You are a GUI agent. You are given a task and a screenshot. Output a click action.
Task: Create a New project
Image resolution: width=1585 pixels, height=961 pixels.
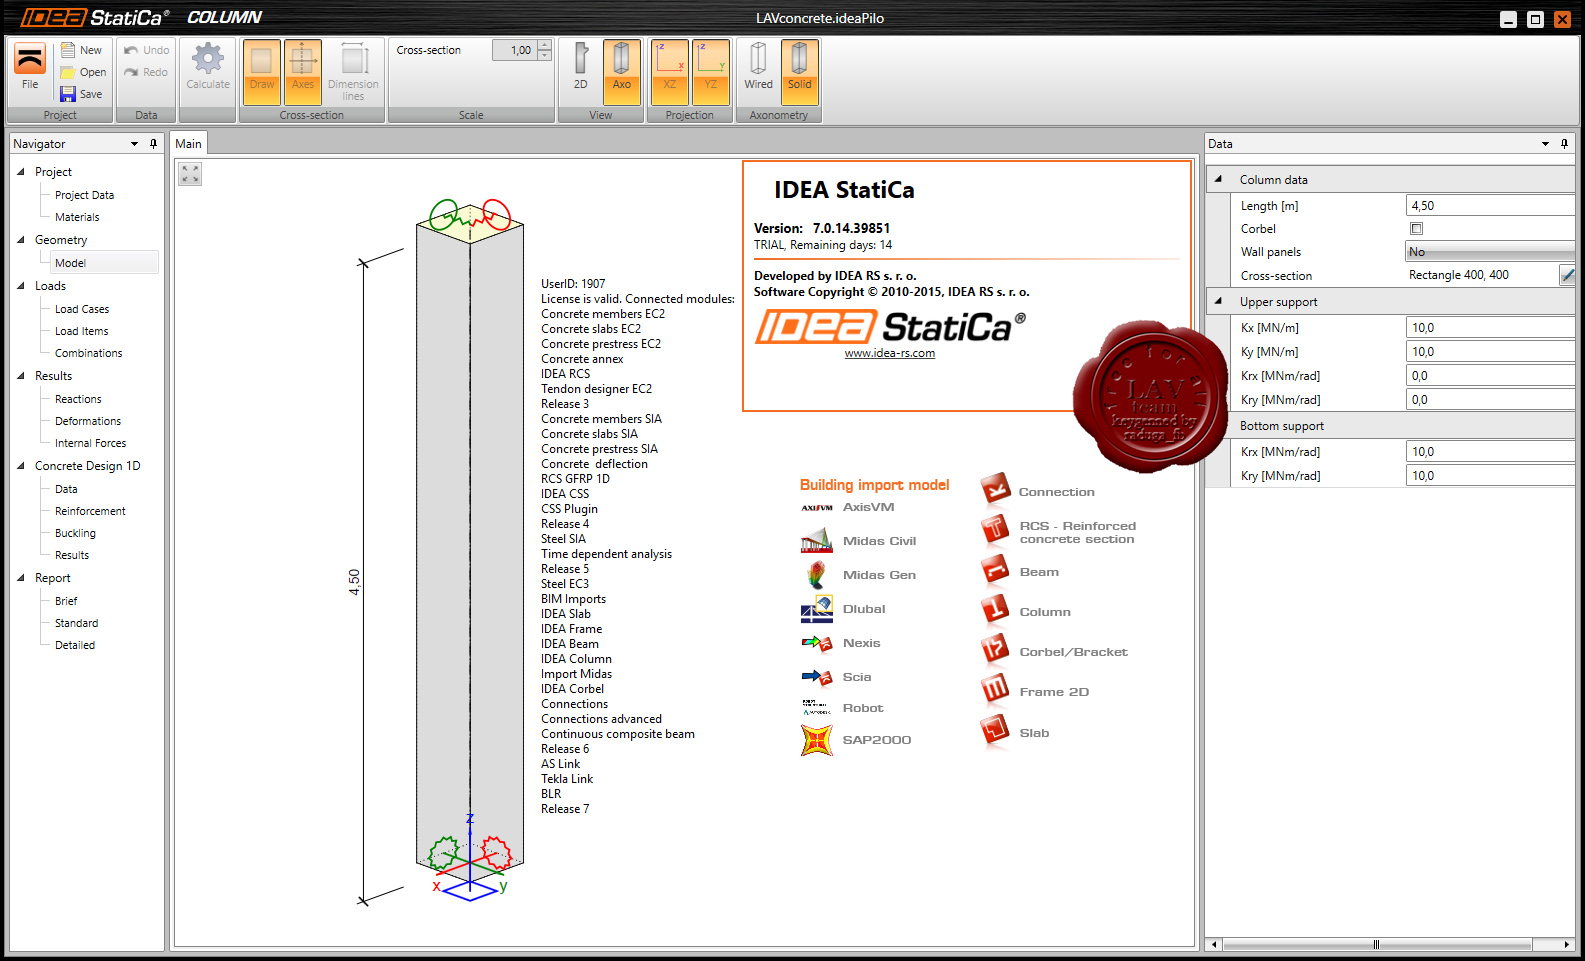click(x=81, y=50)
